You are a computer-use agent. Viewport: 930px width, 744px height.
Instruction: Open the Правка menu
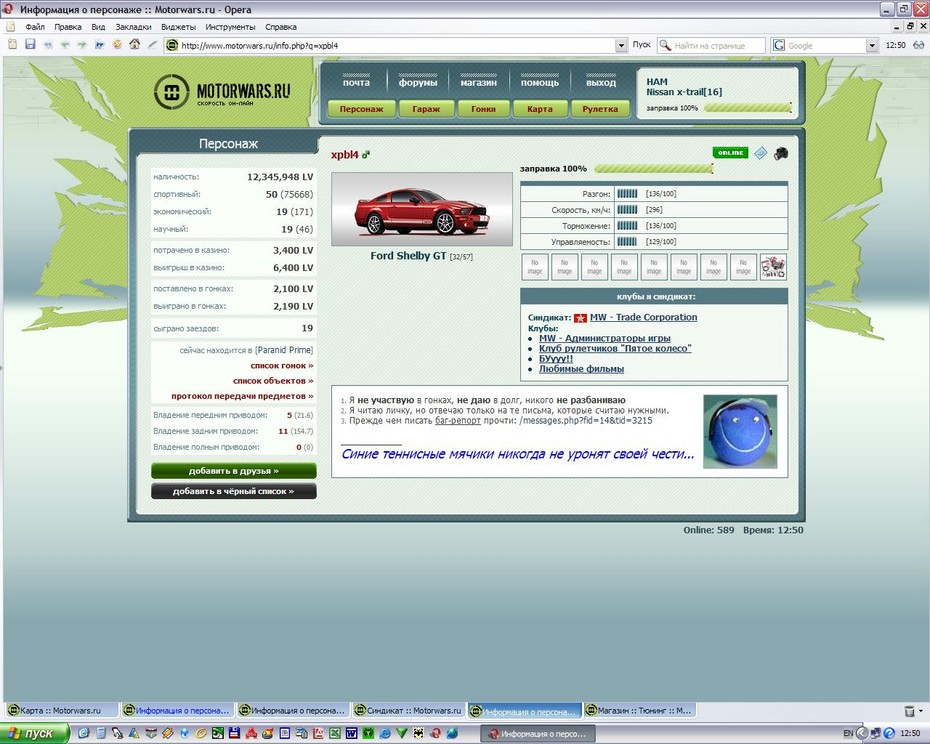68,27
